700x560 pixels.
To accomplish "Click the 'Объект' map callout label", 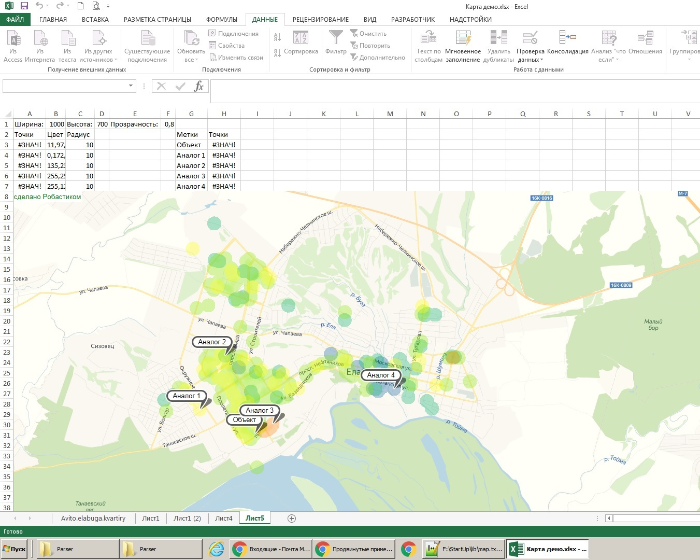I will pos(244,420).
